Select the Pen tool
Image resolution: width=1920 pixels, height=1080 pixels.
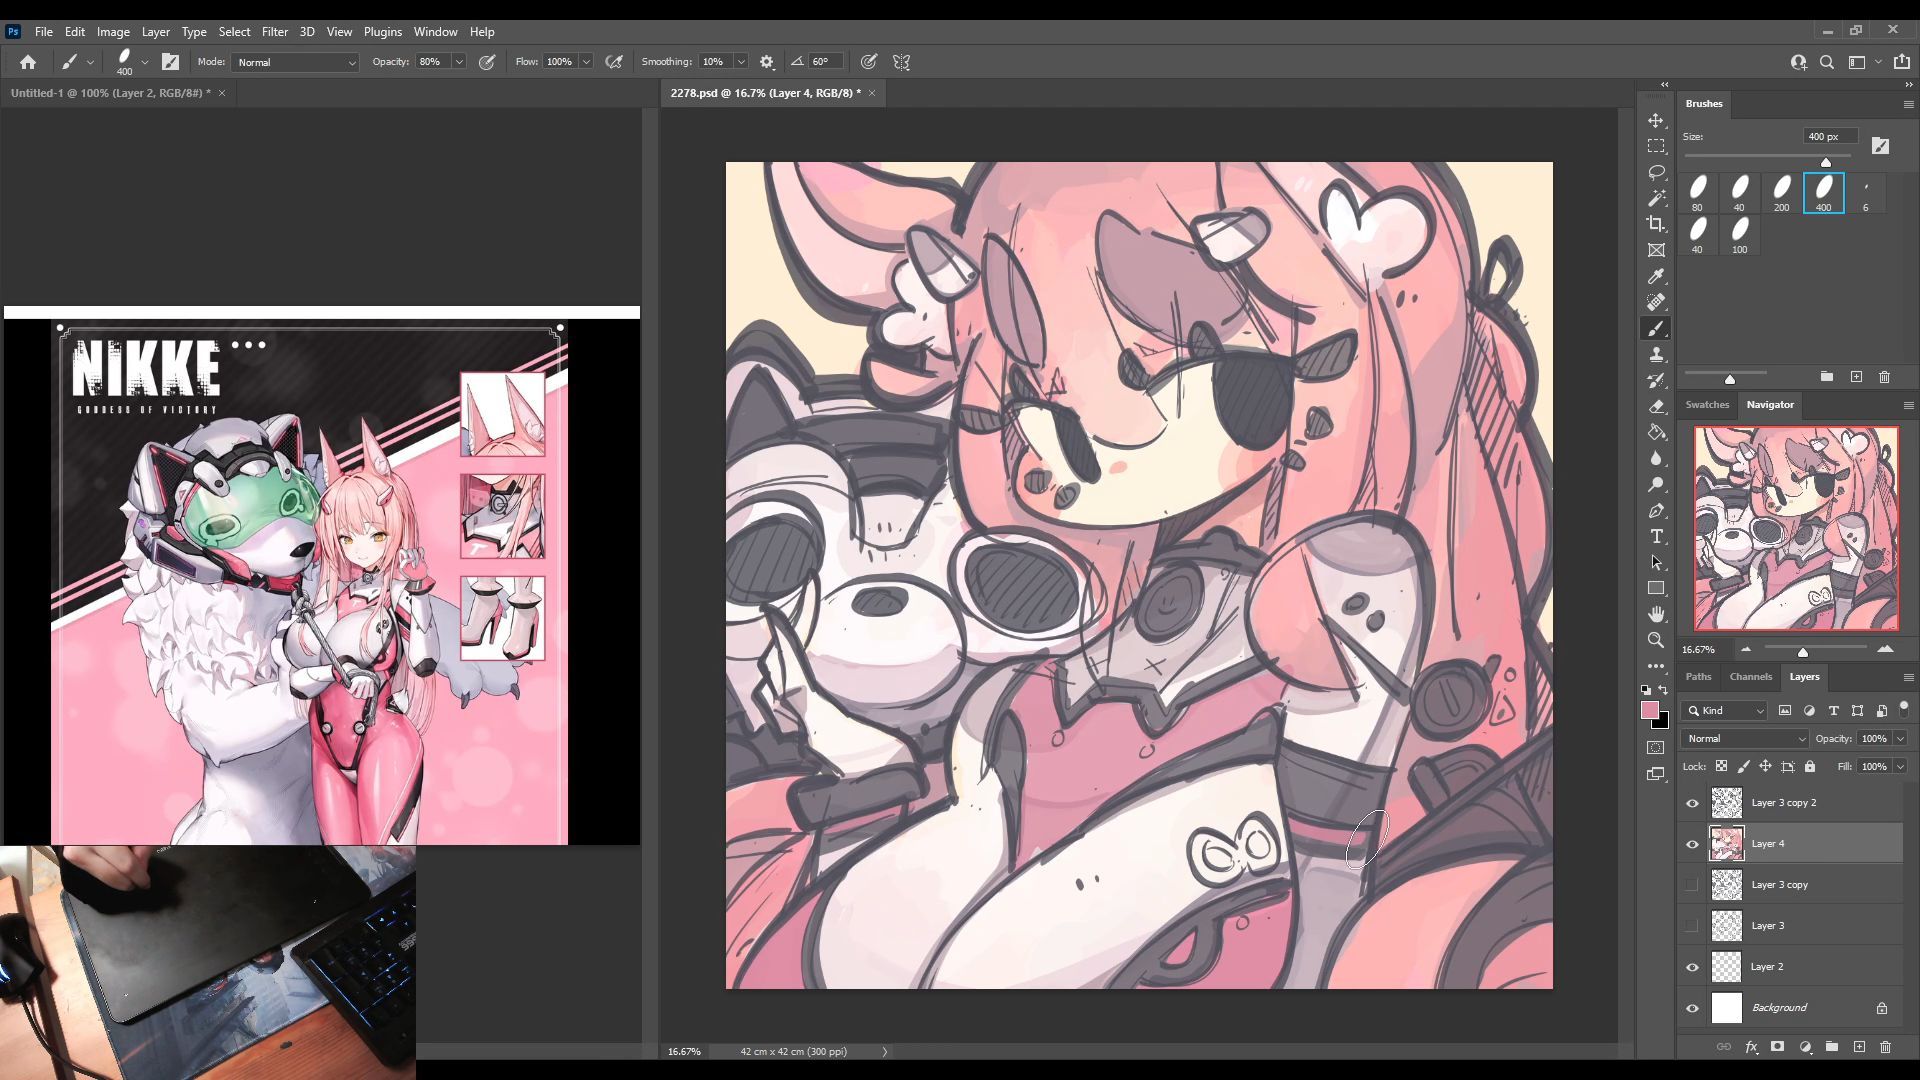(x=1656, y=510)
